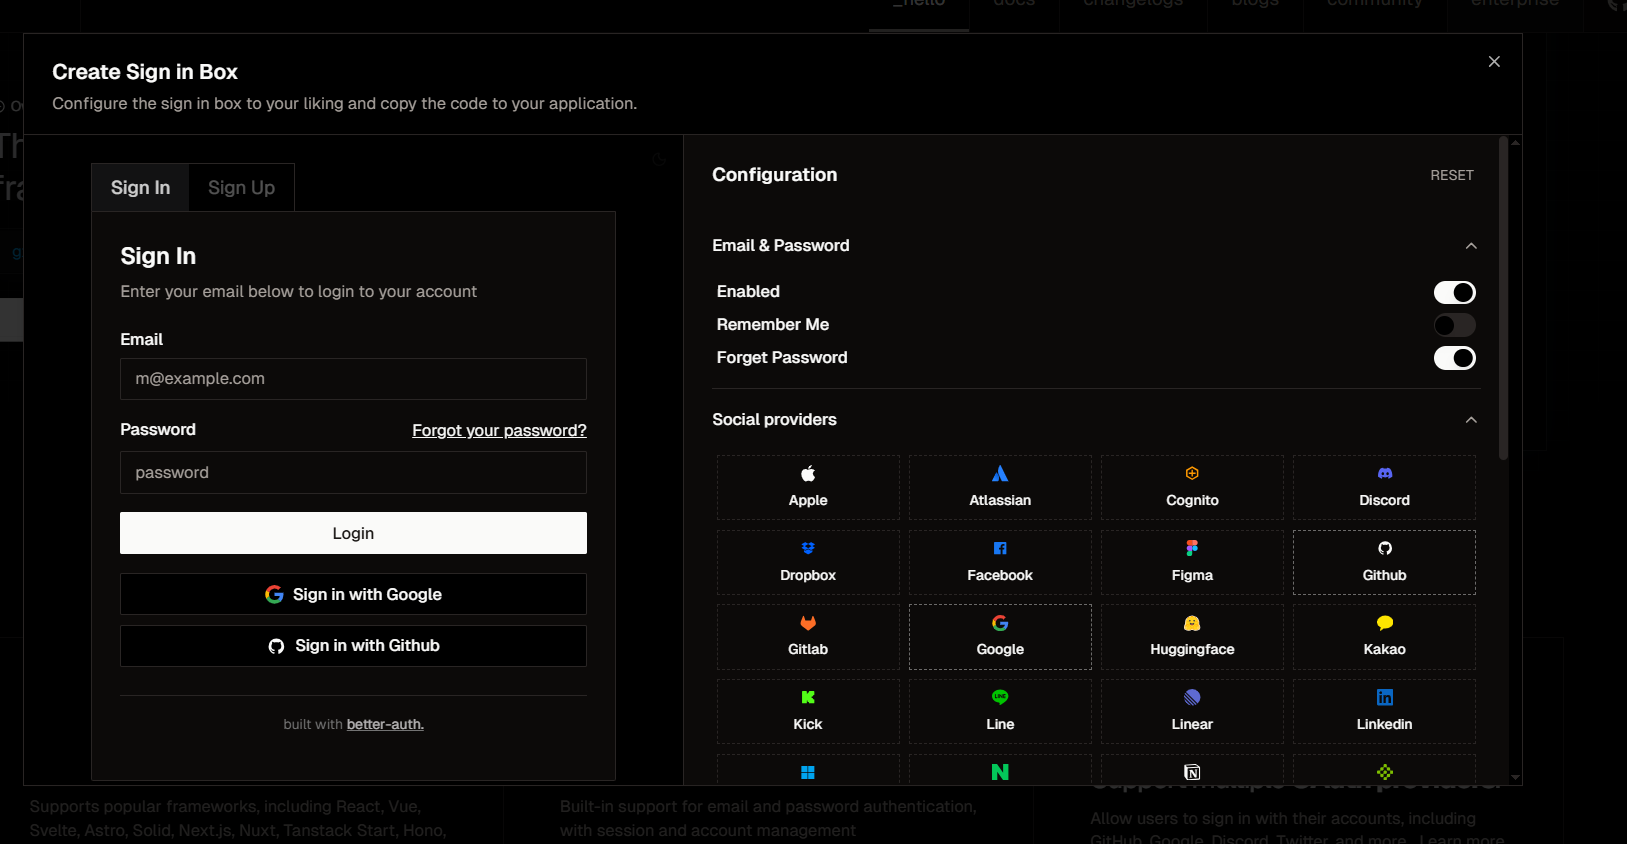Screen dimensions: 1627x844
Task: Deselect the Google social provider card
Action: point(1000,637)
